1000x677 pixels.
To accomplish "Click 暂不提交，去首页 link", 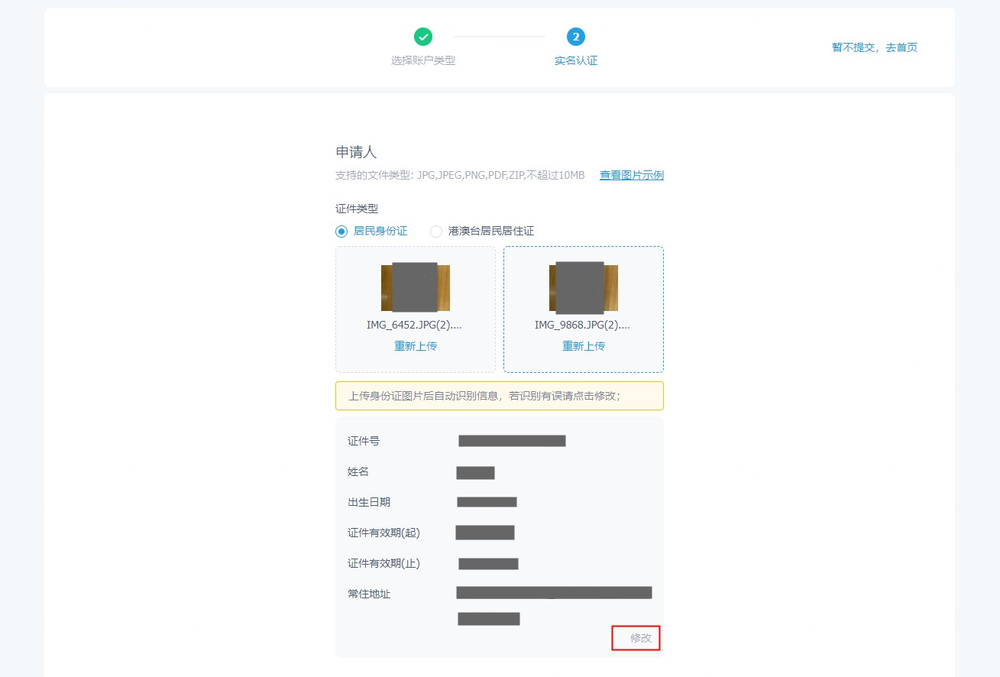I will (874, 47).
